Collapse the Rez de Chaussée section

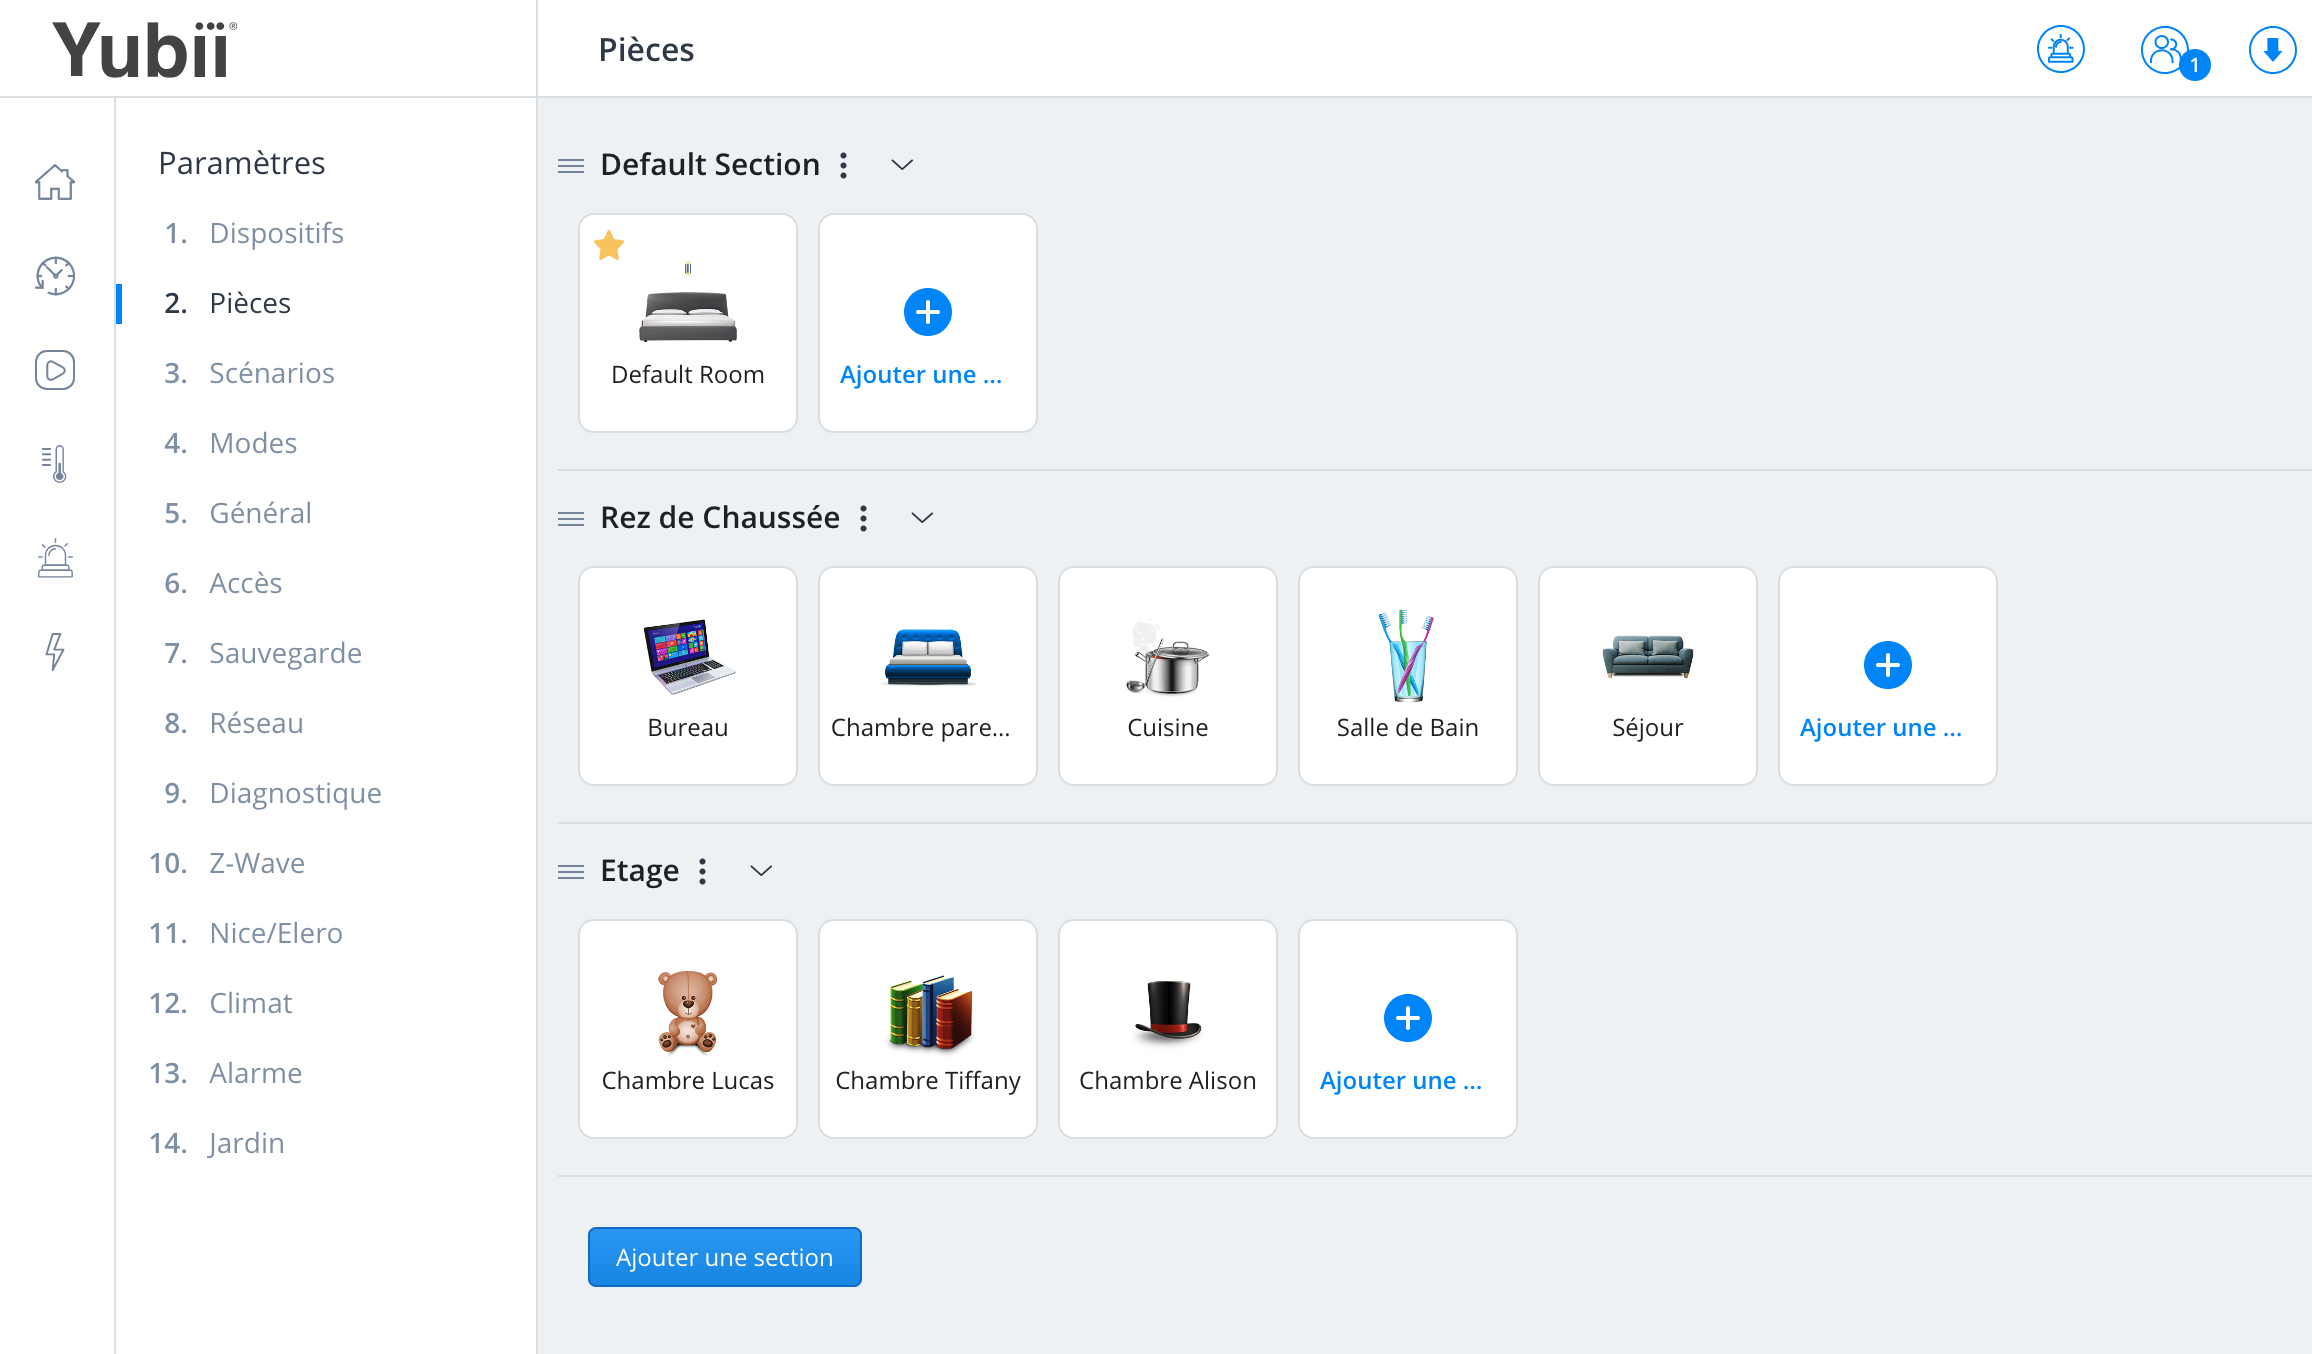click(x=922, y=518)
